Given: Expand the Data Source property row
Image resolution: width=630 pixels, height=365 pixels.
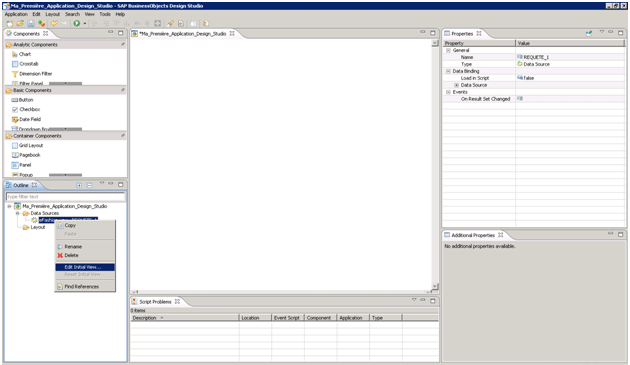Looking at the screenshot, I should 456,85.
